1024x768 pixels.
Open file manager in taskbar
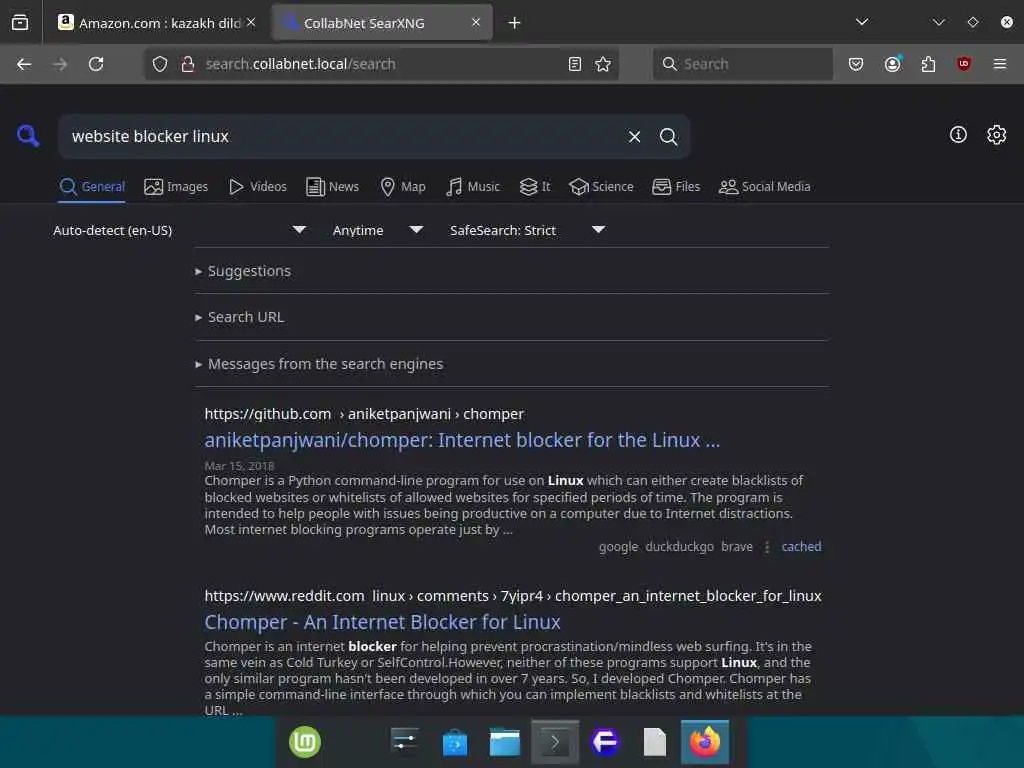tap(505, 743)
